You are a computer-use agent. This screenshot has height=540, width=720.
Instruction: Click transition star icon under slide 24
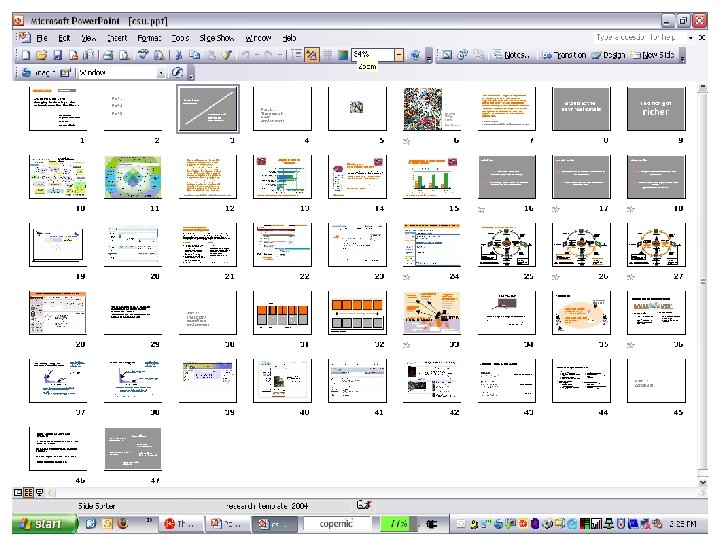(406, 277)
